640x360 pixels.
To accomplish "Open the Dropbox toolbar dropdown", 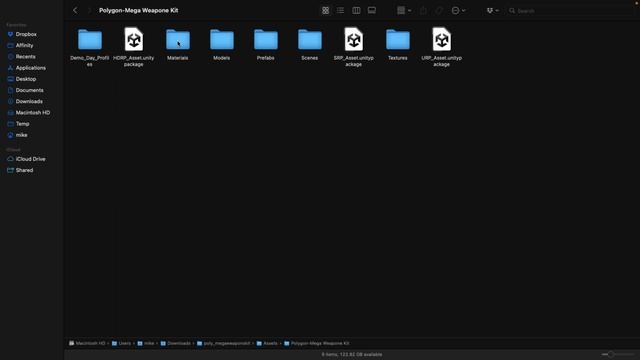I will [492, 11].
